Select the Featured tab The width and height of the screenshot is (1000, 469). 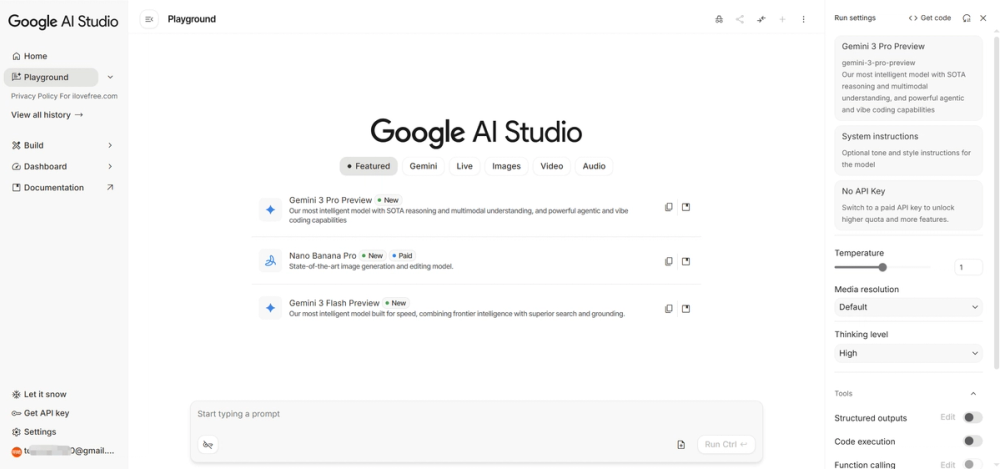click(369, 166)
